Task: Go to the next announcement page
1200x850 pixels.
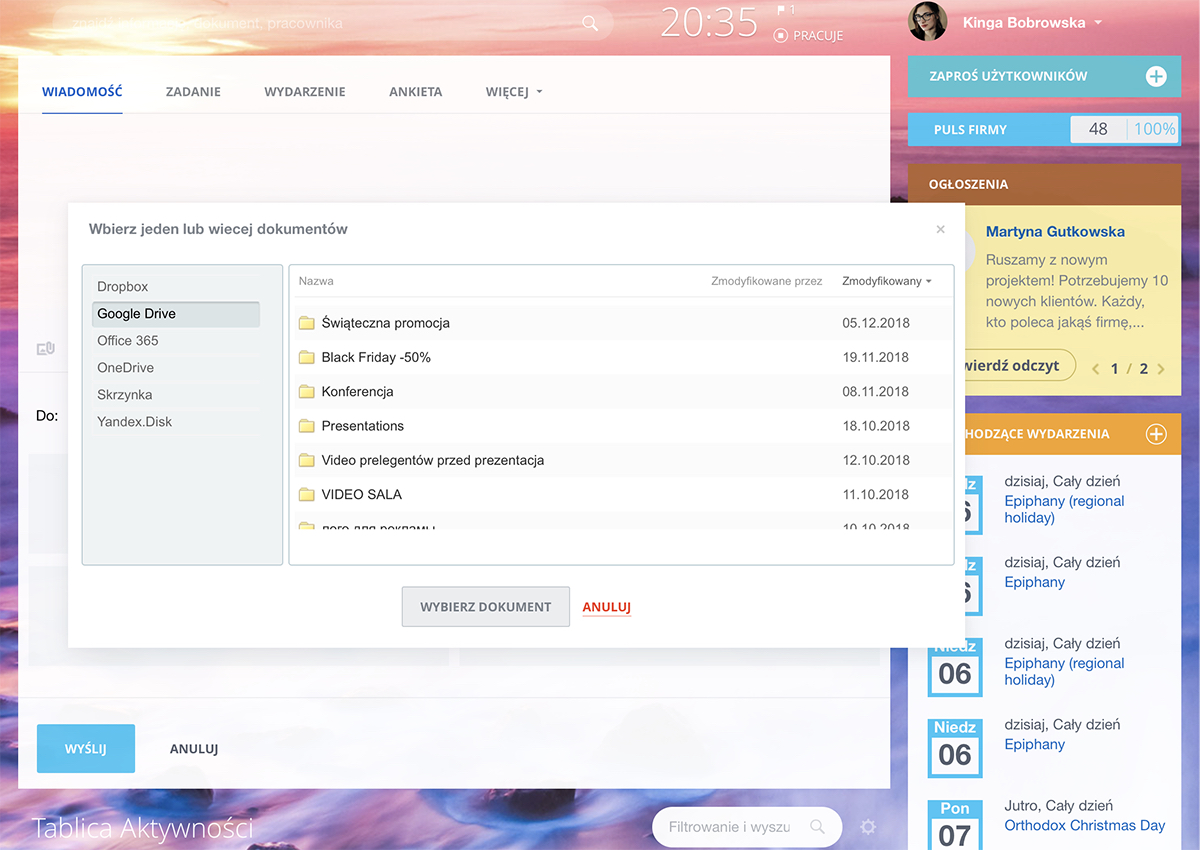Action: point(1161,369)
